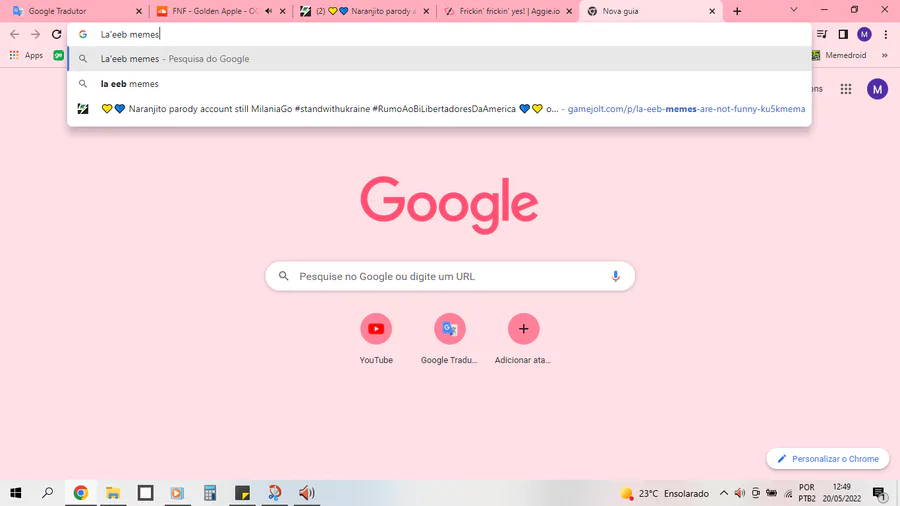Close the Aggie.io tab
The width and height of the screenshot is (900, 506).
(x=569, y=11)
